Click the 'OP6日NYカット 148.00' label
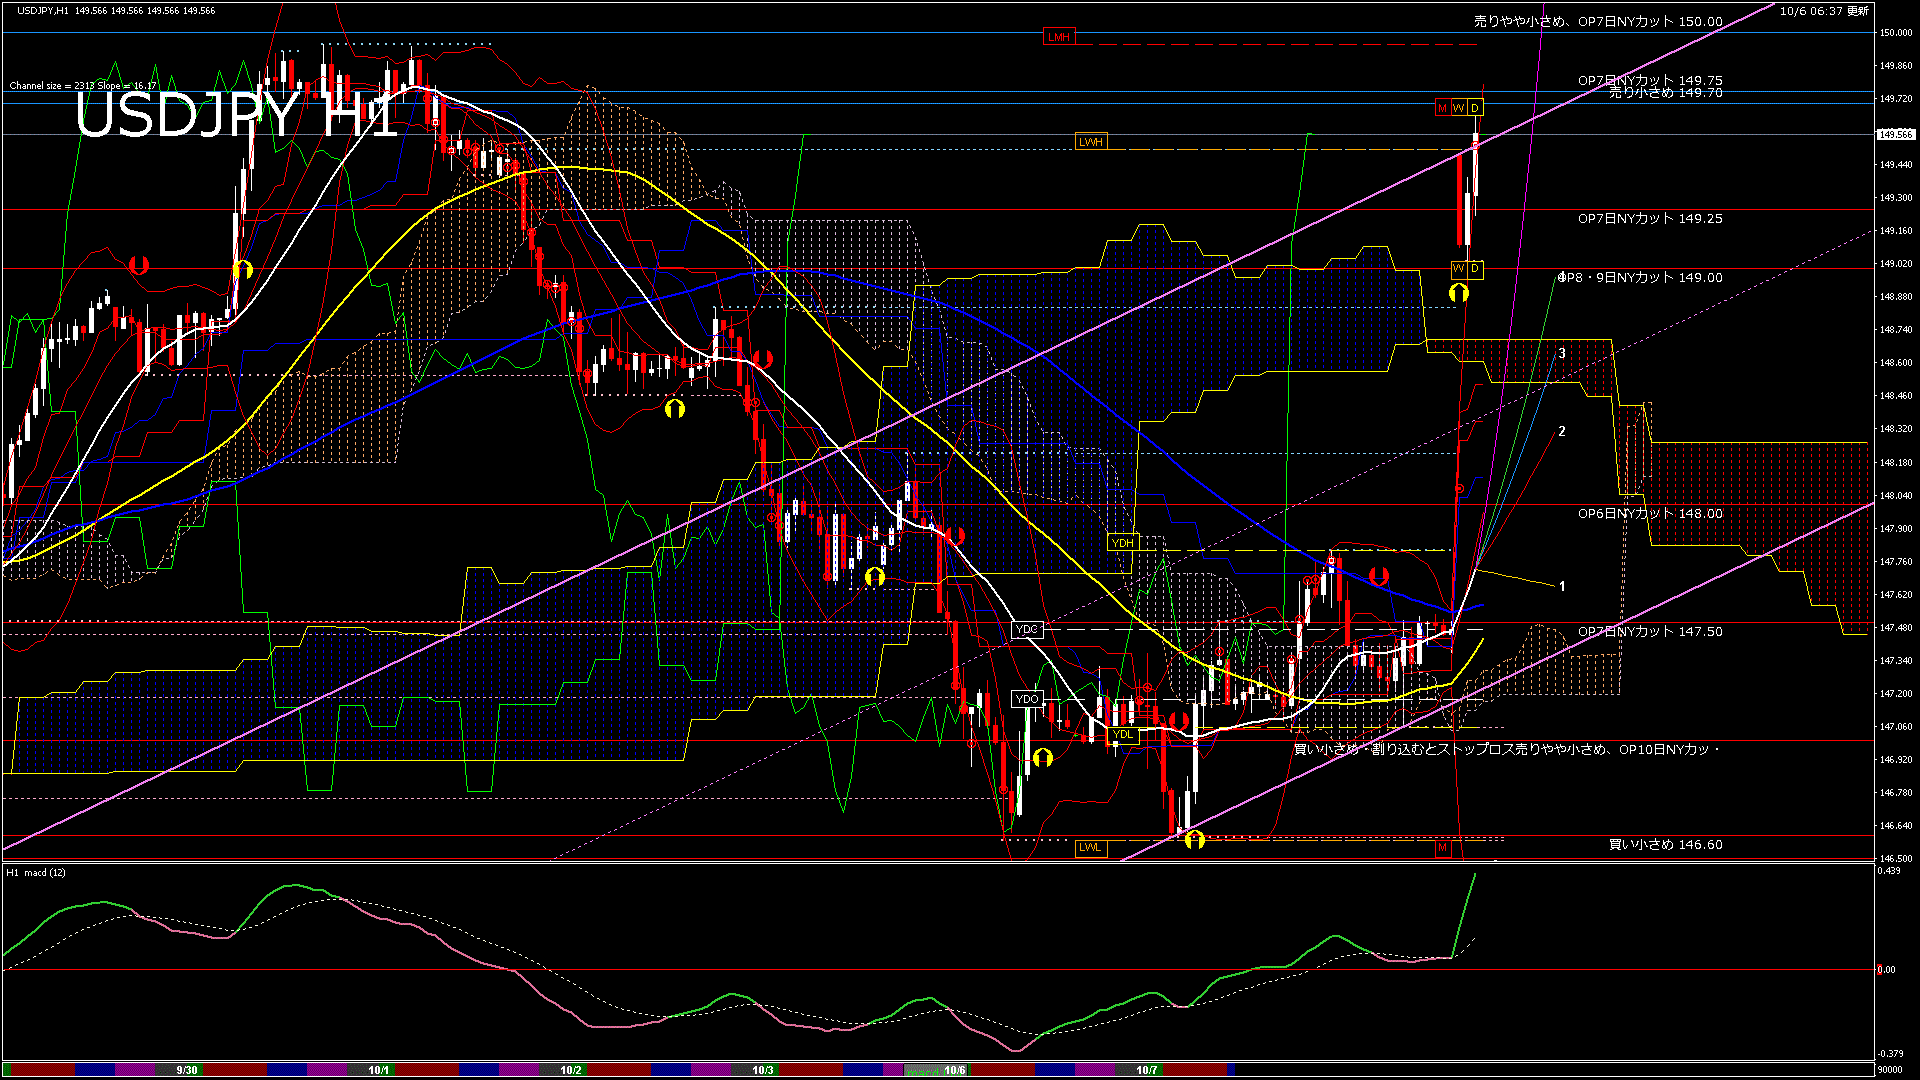The width and height of the screenshot is (1920, 1080). pos(1650,514)
